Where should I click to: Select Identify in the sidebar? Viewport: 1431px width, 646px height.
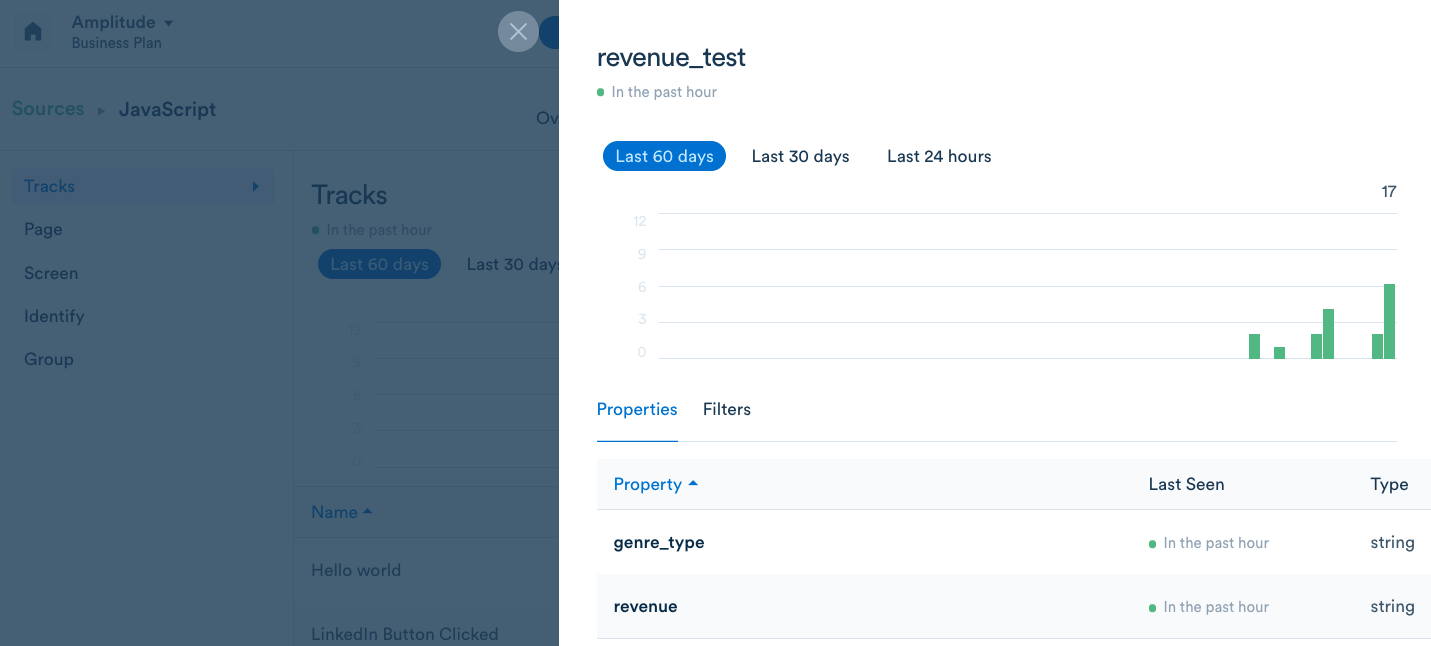tap(54, 316)
